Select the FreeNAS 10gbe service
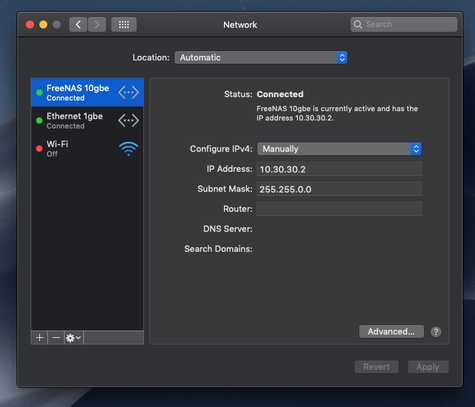This screenshot has width=475, height=407. [87, 92]
